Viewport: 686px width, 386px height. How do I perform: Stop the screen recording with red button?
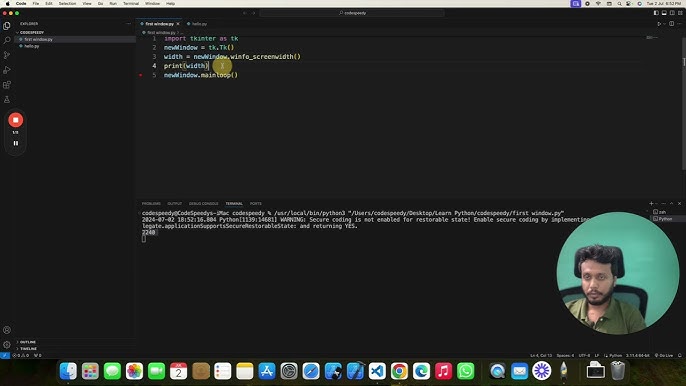point(16,120)
